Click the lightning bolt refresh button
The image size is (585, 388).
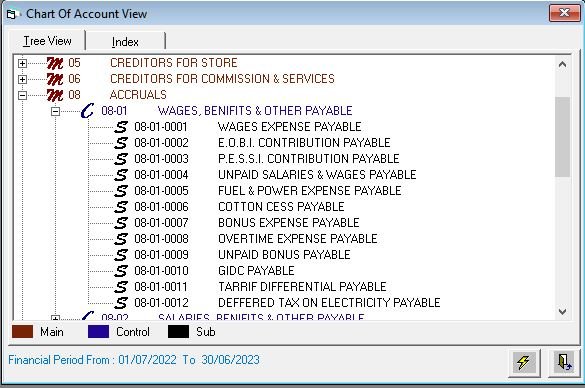click(524, 362)
